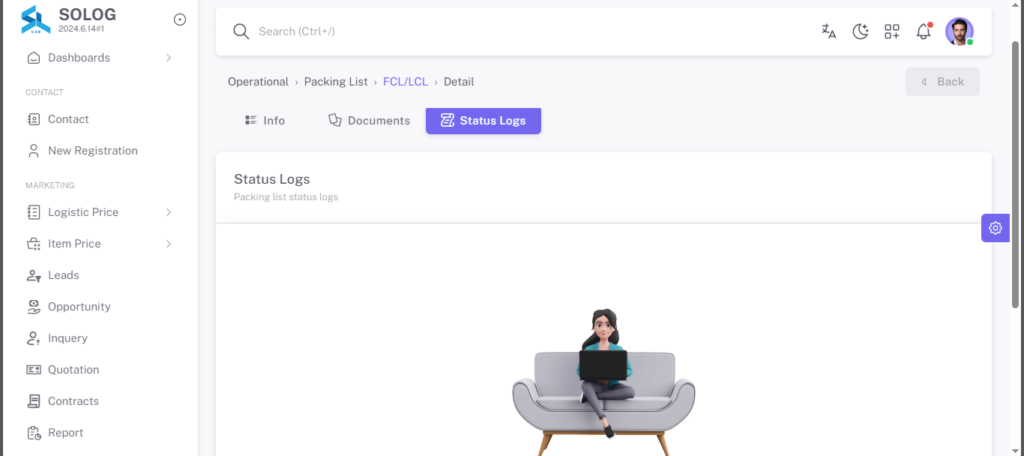The height and width of the screenshot is (456, 1024).
Task: Switch to the Info tab
Action: tap(264, 121)
